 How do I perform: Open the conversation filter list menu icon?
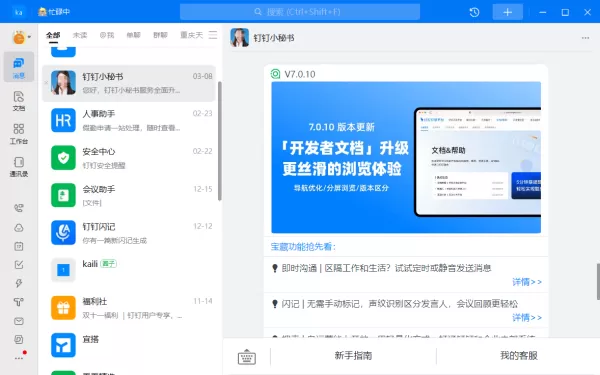[213, 35]
